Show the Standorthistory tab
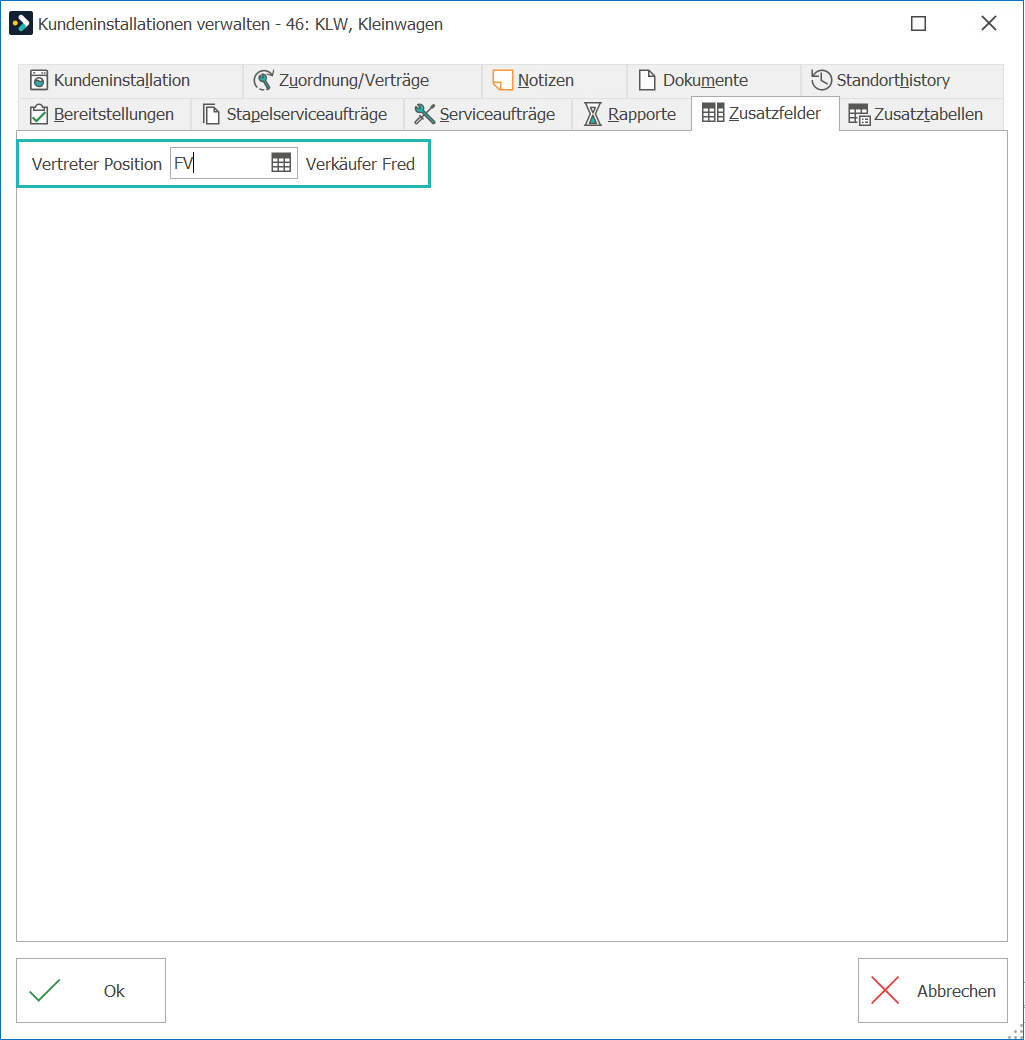Viewport: 1025px width, 1040px height. 902,80
